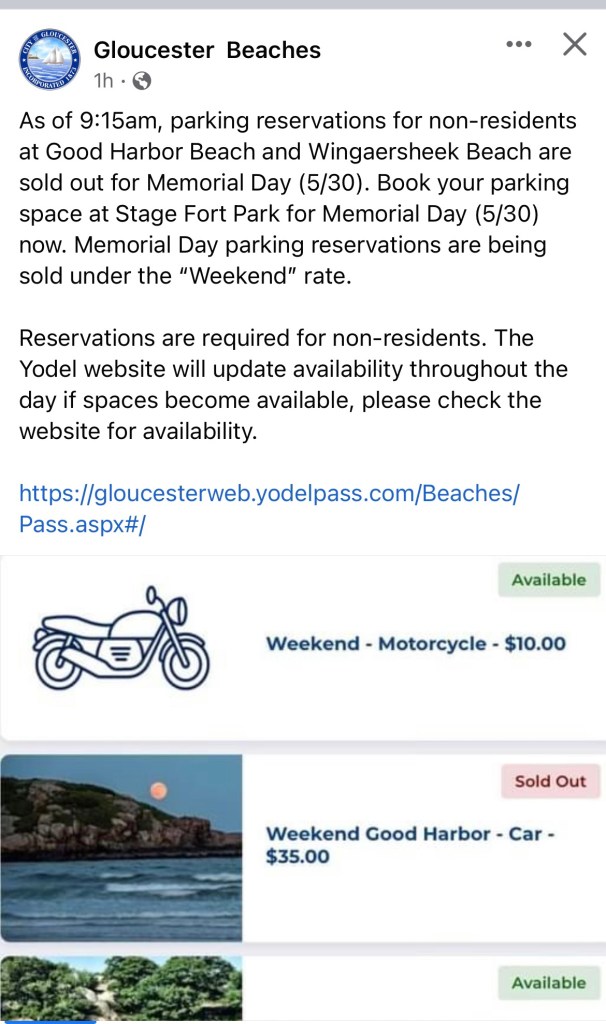The image size is (606, 1024).
Task: Click the globe public audience icon
Action: (x=142, y=81)
